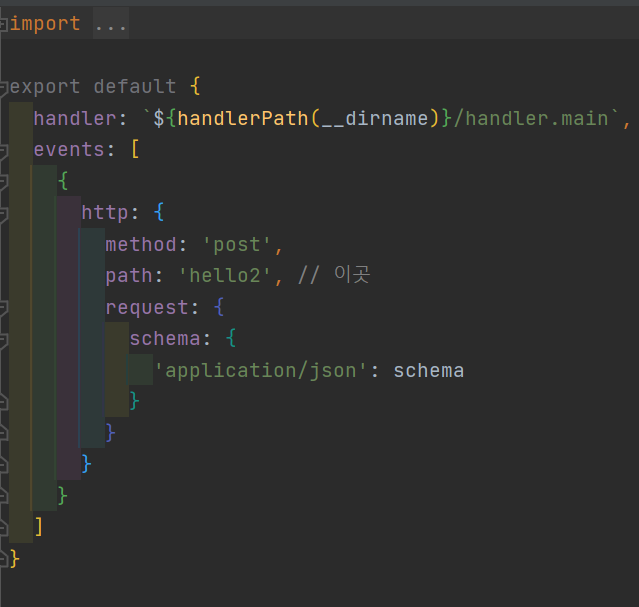Viewport: 639px width, 607px height.
Task: Click the 'http' property key
Action: [105, 213]
